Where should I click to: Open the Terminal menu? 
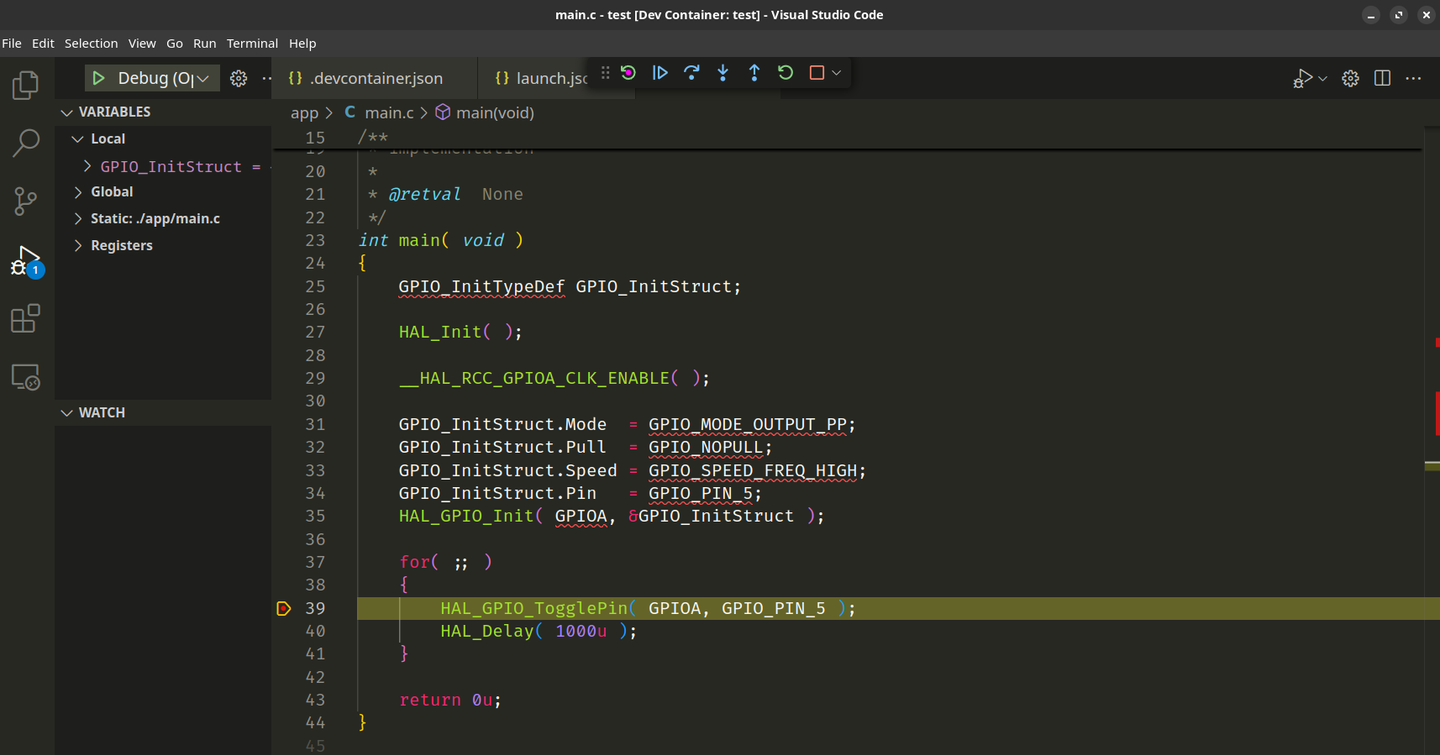[252, 43]
